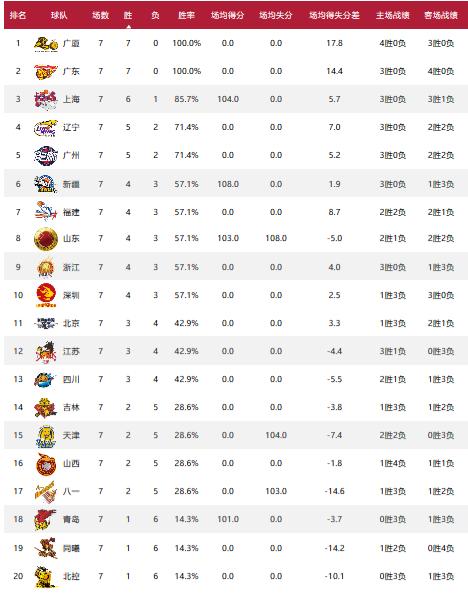
Task: Open the 深圳 red team logo
Action: point(46,295)
